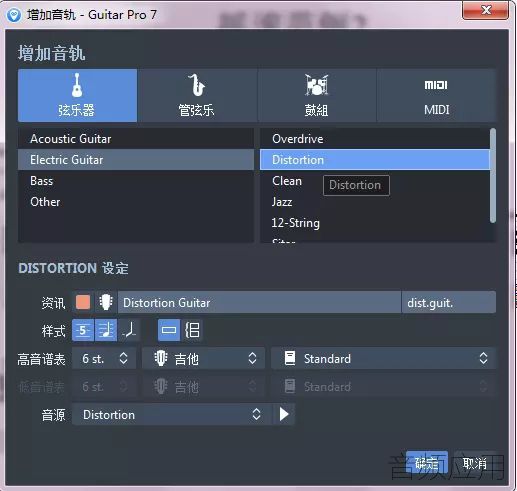
Task: Open the track icon picker (guitar headstock)
Action: [106, 302]
